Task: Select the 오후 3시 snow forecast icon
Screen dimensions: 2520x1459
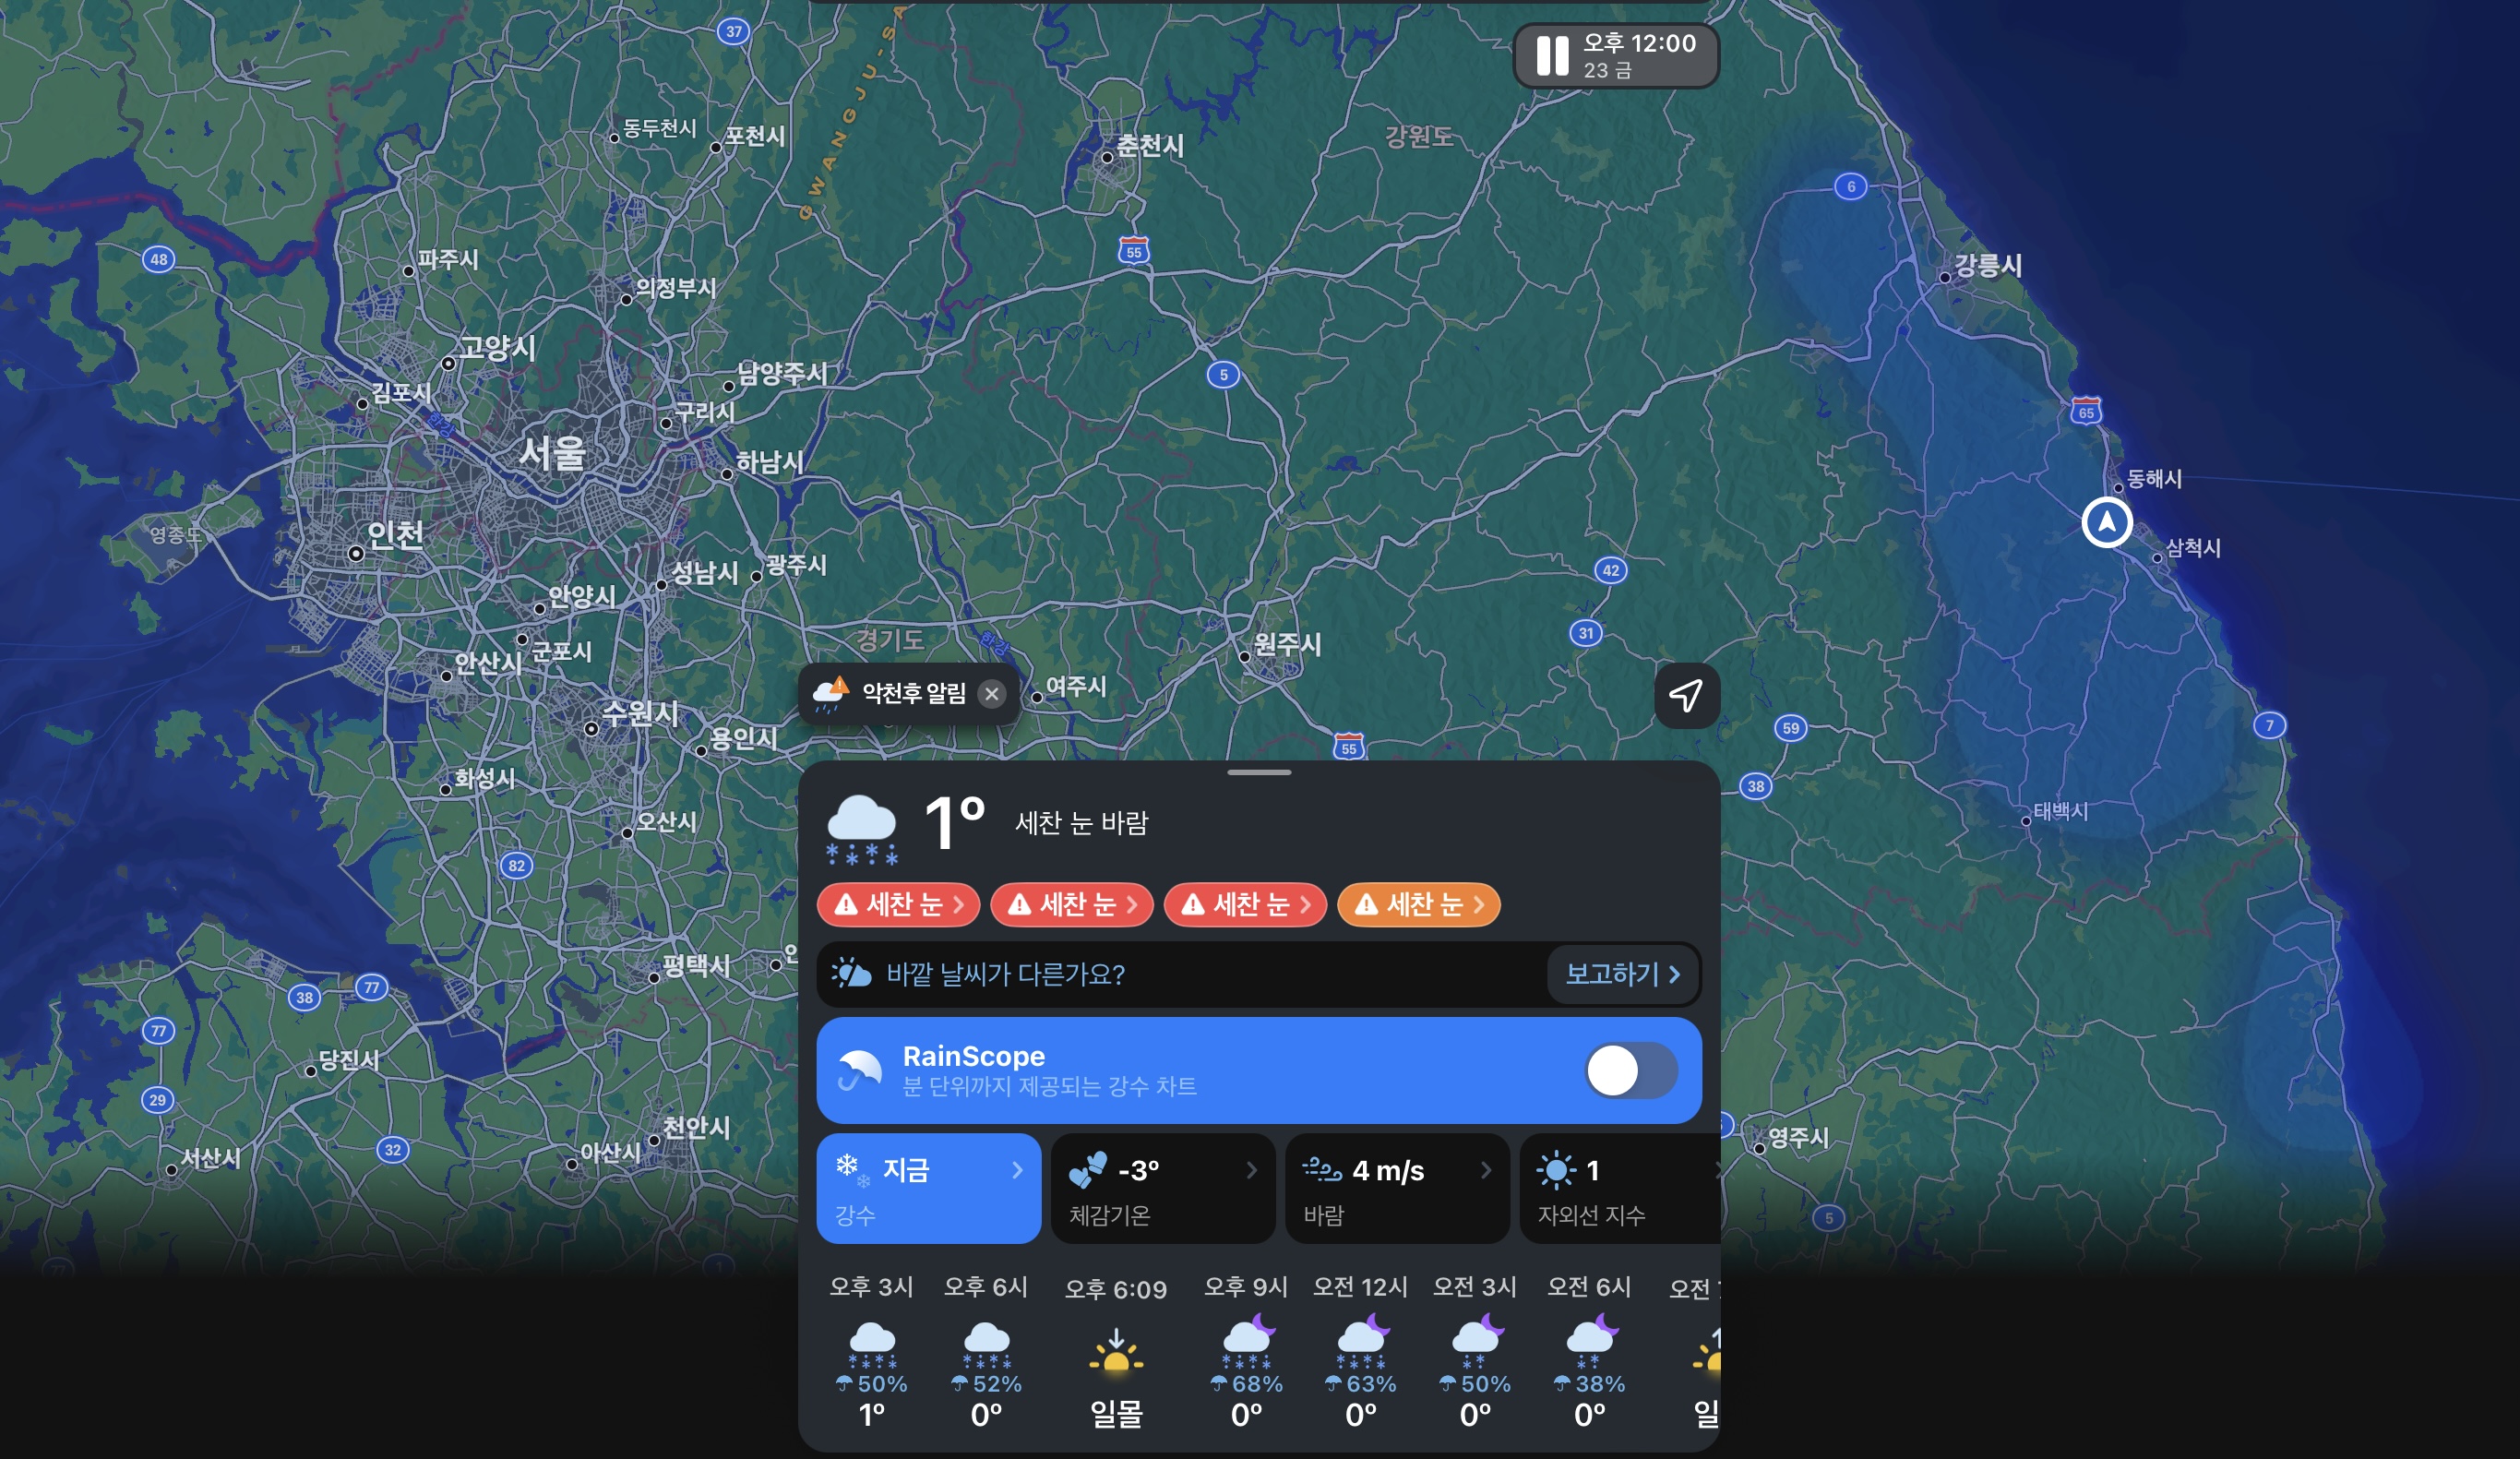Action: tap(871, 1345)
